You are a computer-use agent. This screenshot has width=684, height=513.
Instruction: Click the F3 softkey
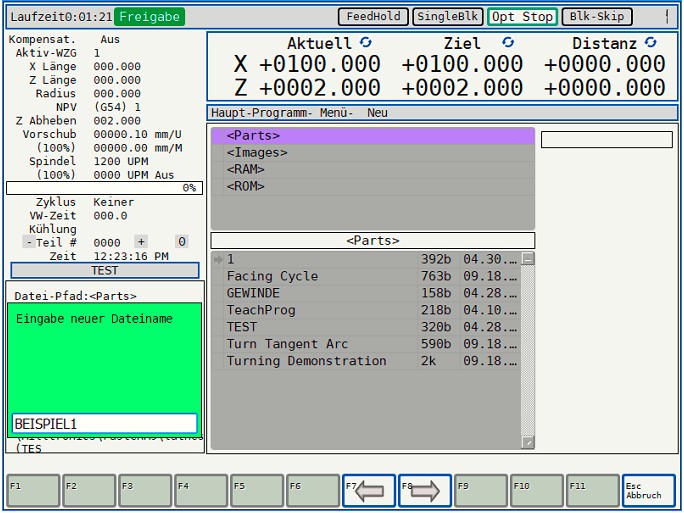tap(145, 490)
